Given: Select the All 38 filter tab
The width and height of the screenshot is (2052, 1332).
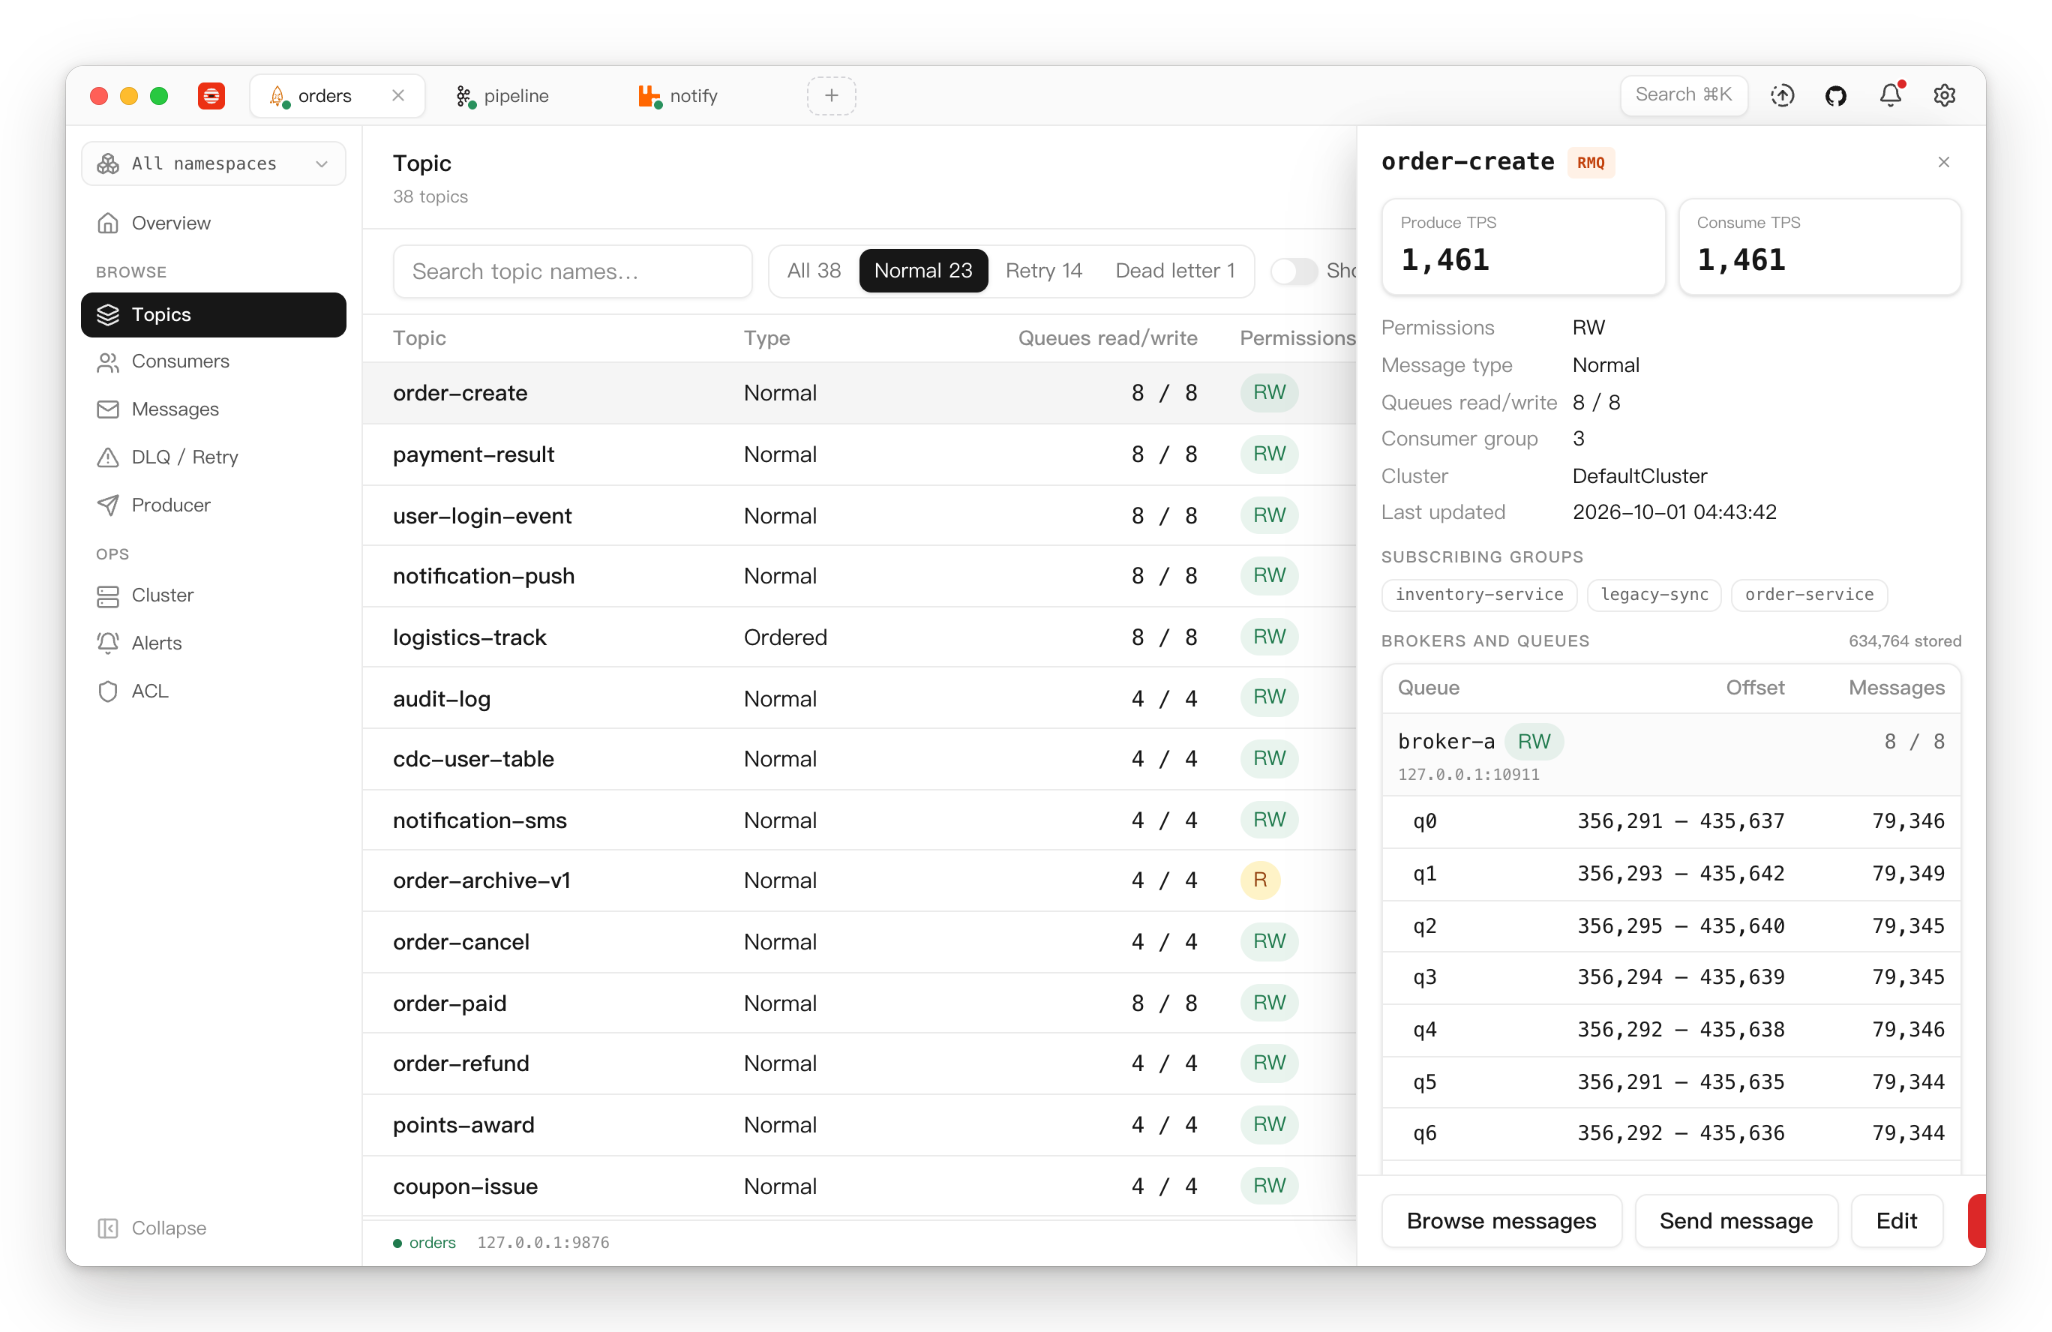Looking at the screenshot, I should (814, 271).
